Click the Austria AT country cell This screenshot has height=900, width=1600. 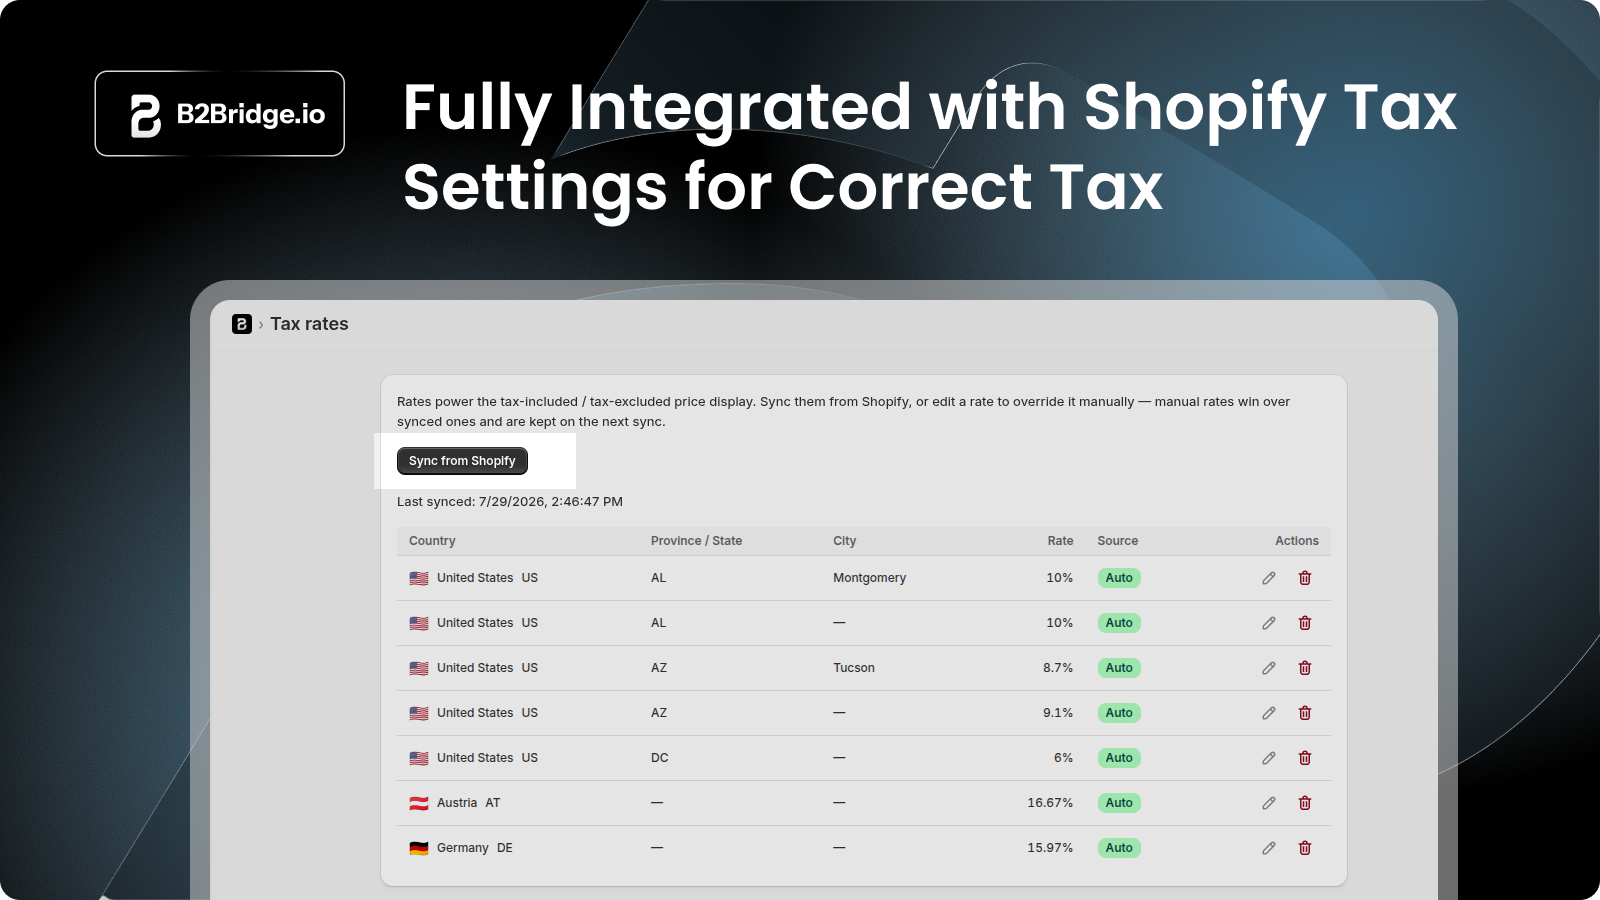[x=455, y=803]
